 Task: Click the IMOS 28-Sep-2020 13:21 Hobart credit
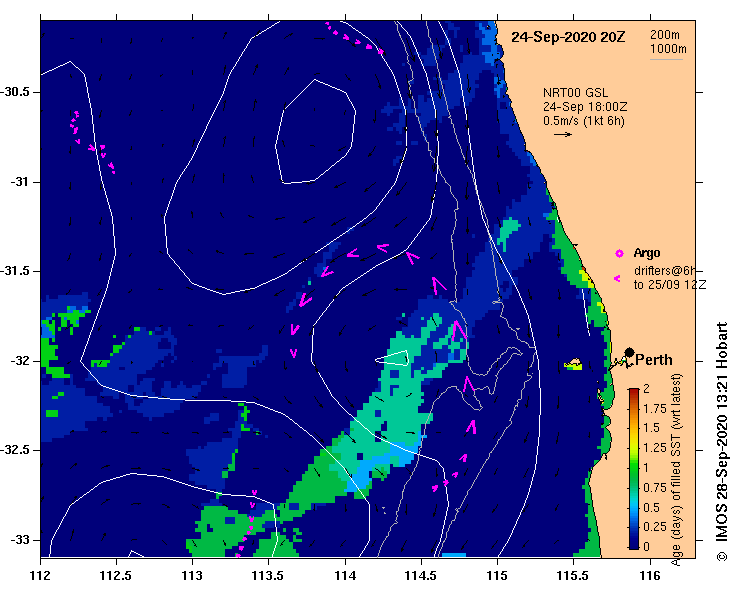click(x=722, y=441)
